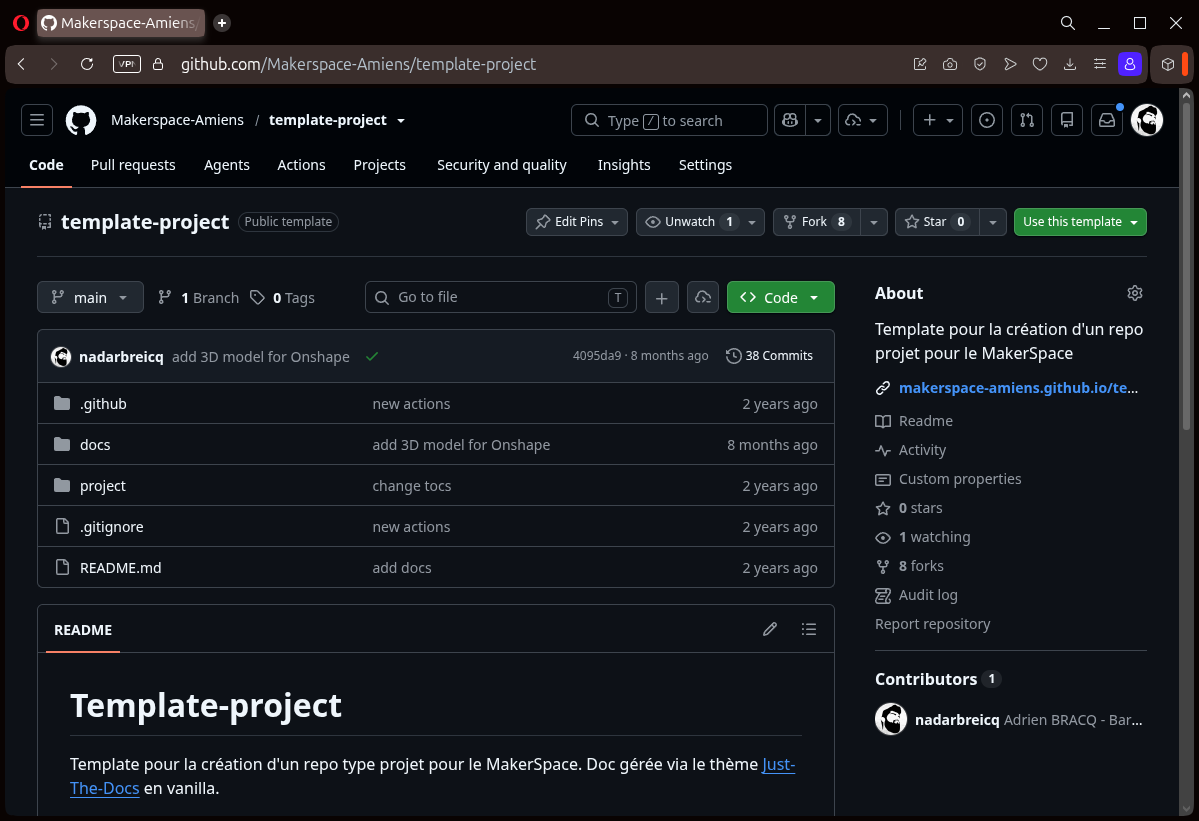Image resolution: width=1199 pixels, height=821 pixels.
Task: Edit the README with pencil icon
Action: 770,629
